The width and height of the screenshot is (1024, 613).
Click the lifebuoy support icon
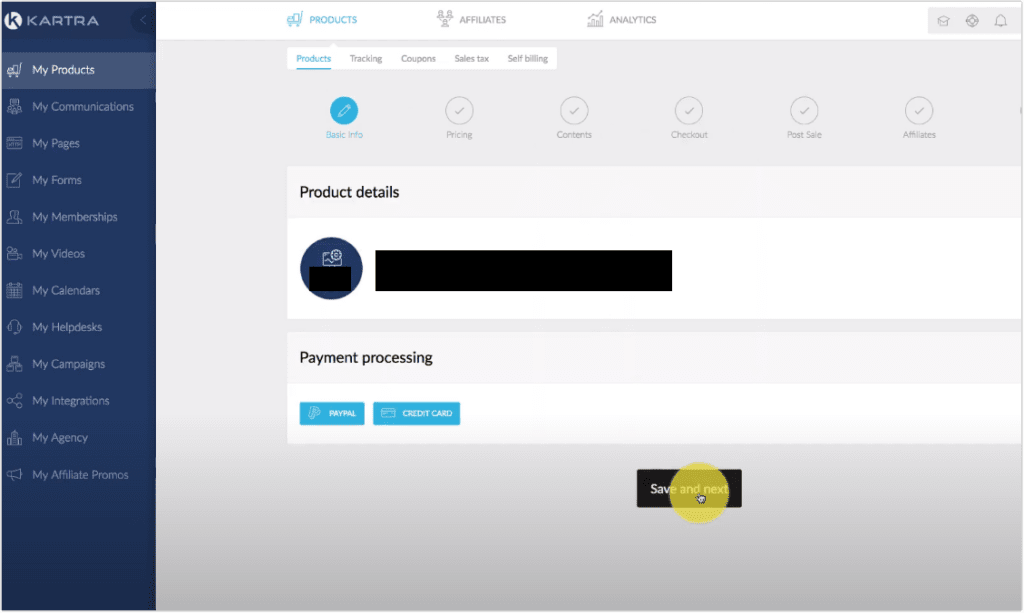(972, 21)
